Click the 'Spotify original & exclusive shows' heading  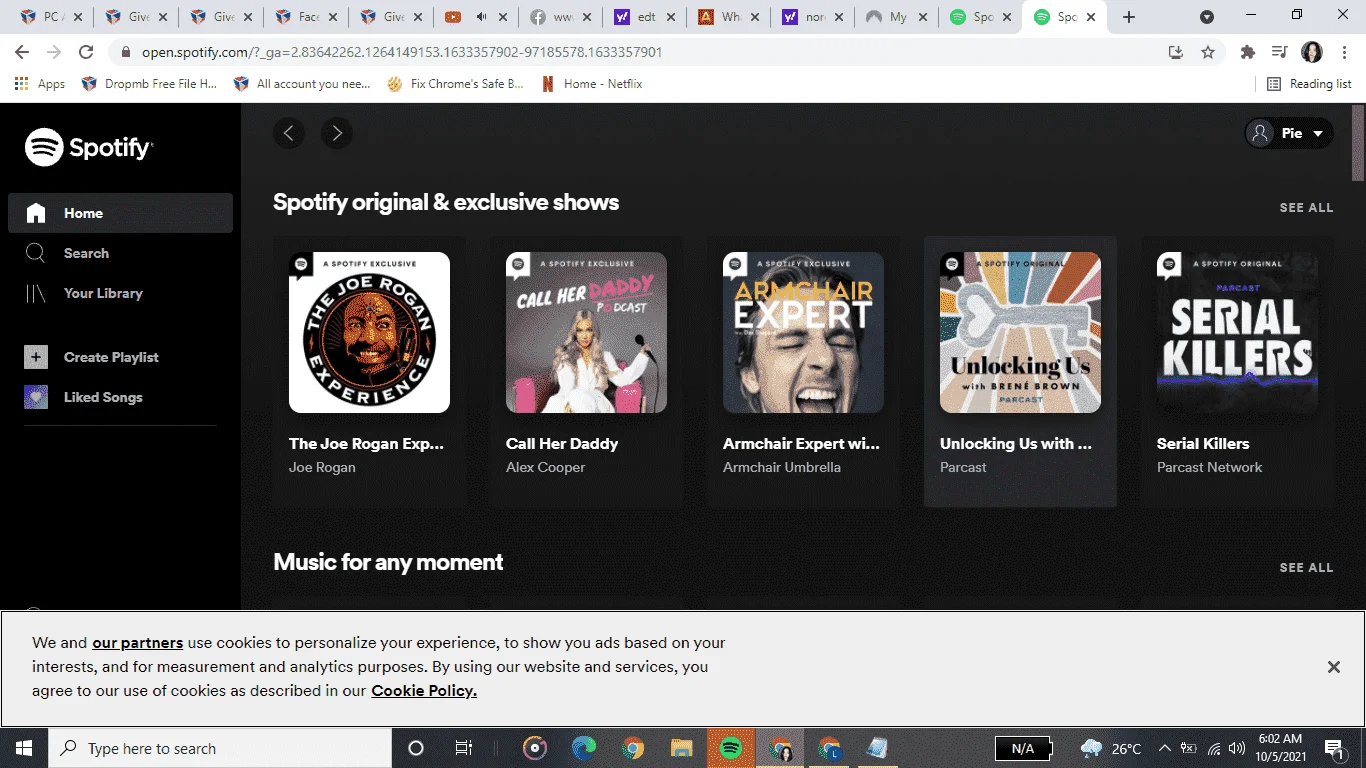[x=446, y=203]
